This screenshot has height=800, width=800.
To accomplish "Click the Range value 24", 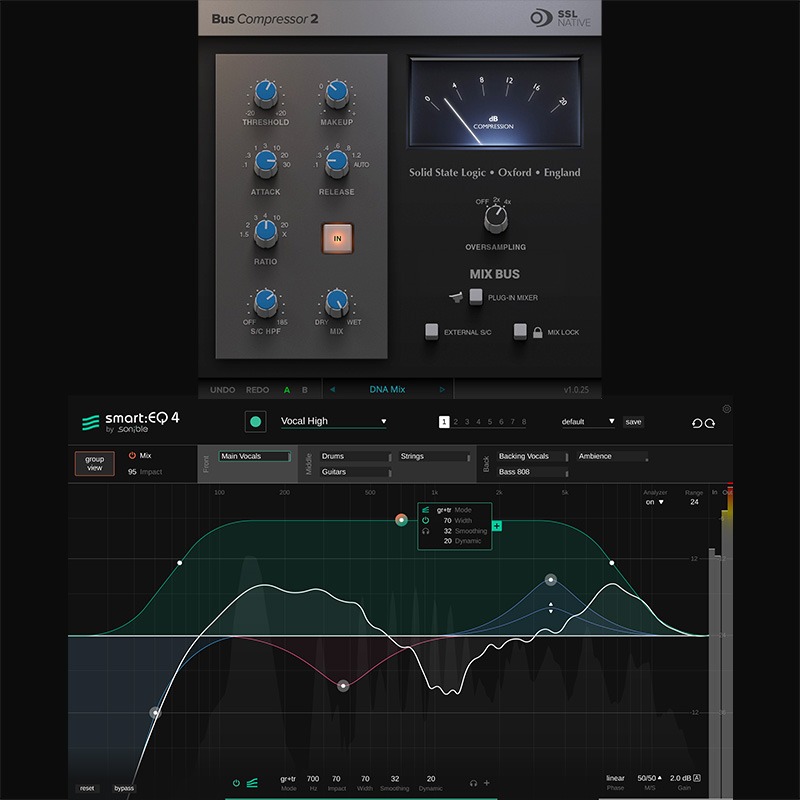I will click(x=694, y=502).
